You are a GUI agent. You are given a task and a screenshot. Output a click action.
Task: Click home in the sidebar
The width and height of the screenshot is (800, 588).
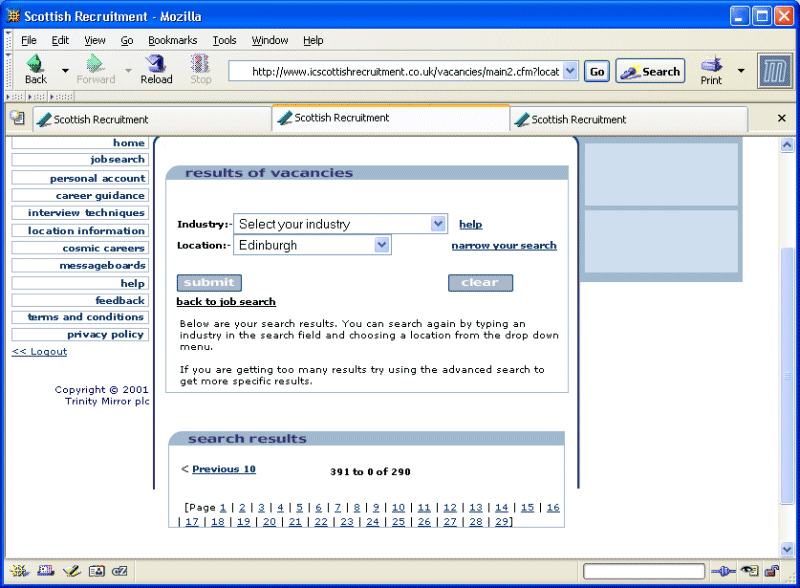coord(80,143)
